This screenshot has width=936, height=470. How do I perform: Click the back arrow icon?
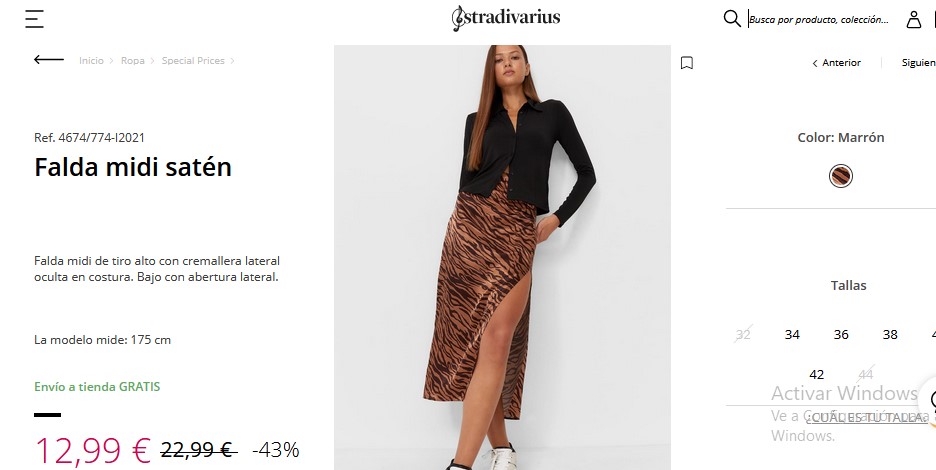49,60
